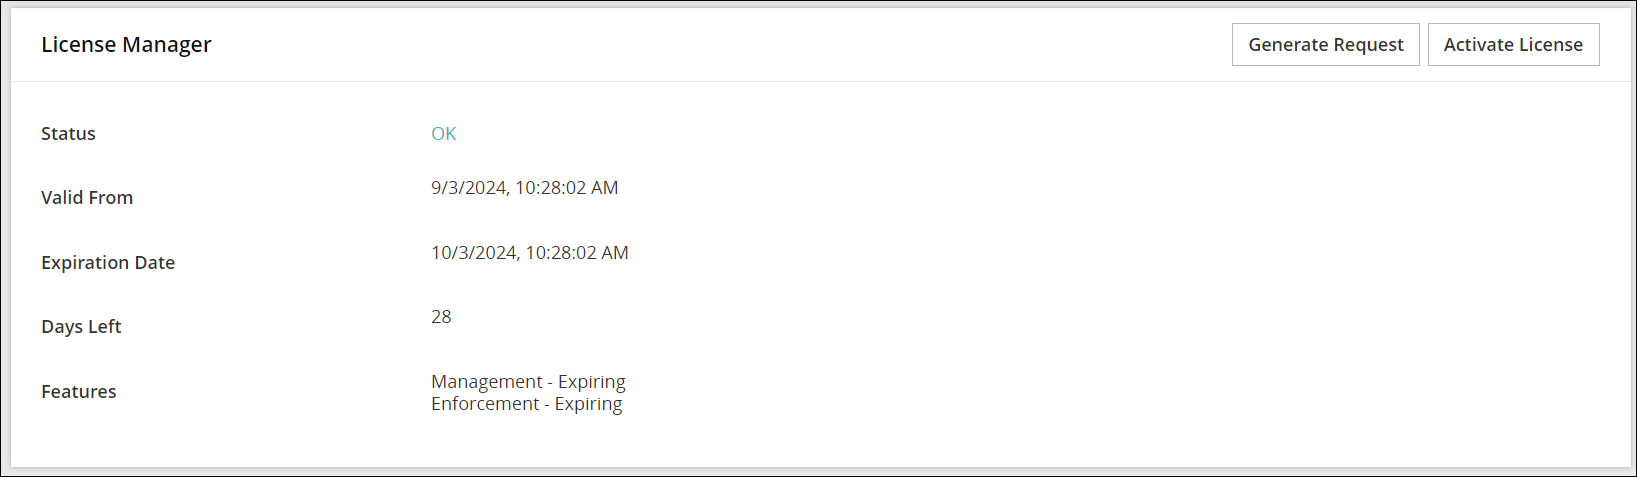Screen dimensions: 1637x477
Task: Click the word License on the Activate button
Action: (x=1549, y=45)
